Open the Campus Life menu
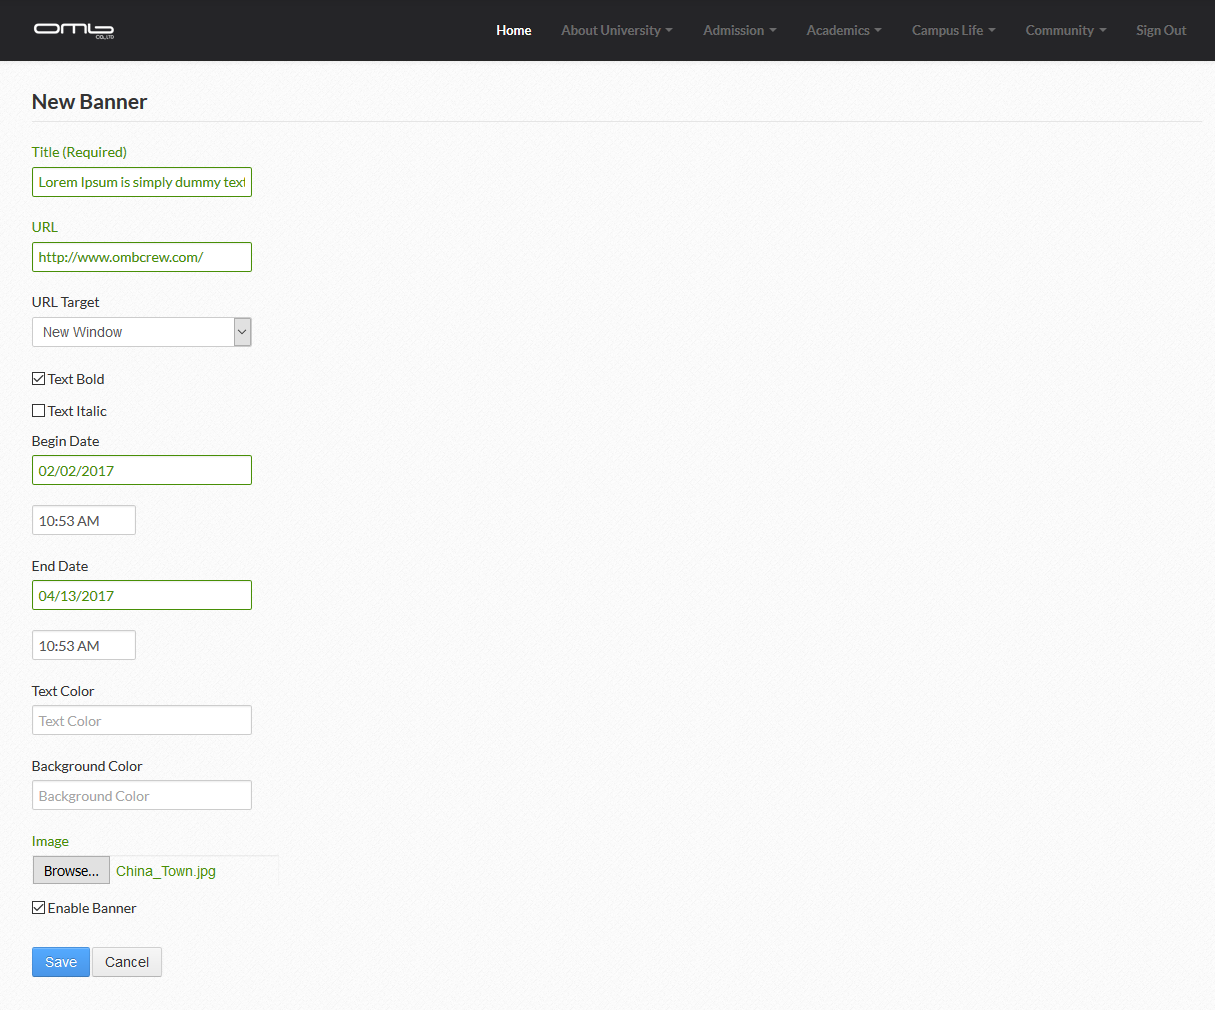 click(x=953, y=30)
